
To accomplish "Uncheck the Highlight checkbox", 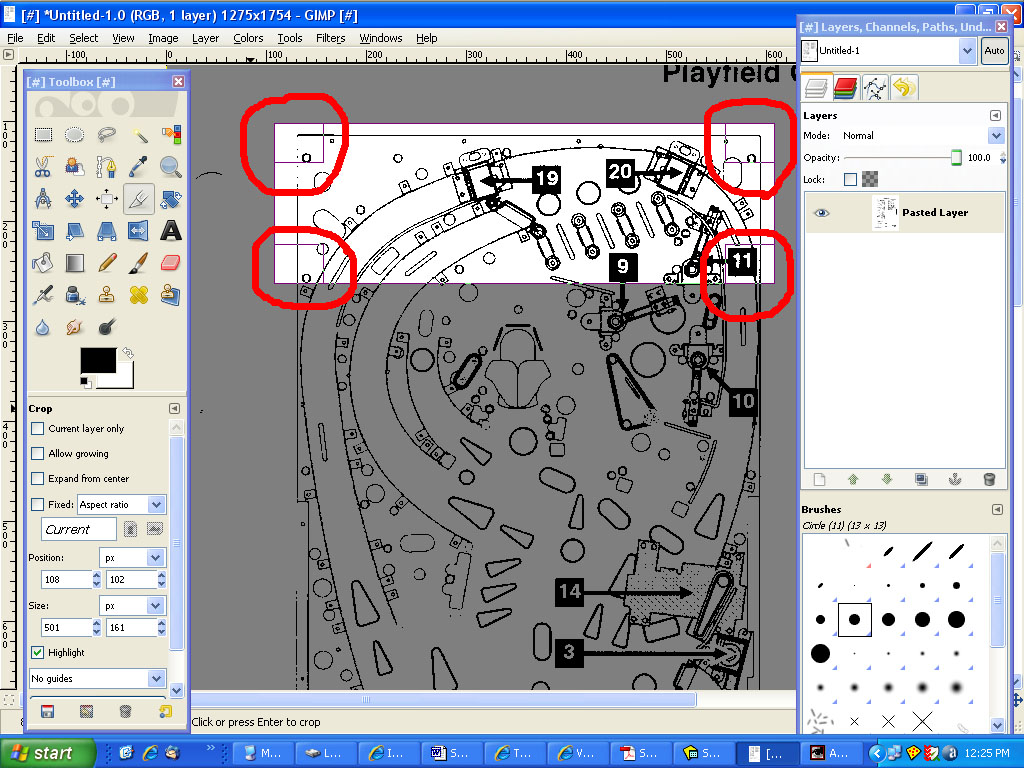I will pyautogui.click(x=38, y=652).
